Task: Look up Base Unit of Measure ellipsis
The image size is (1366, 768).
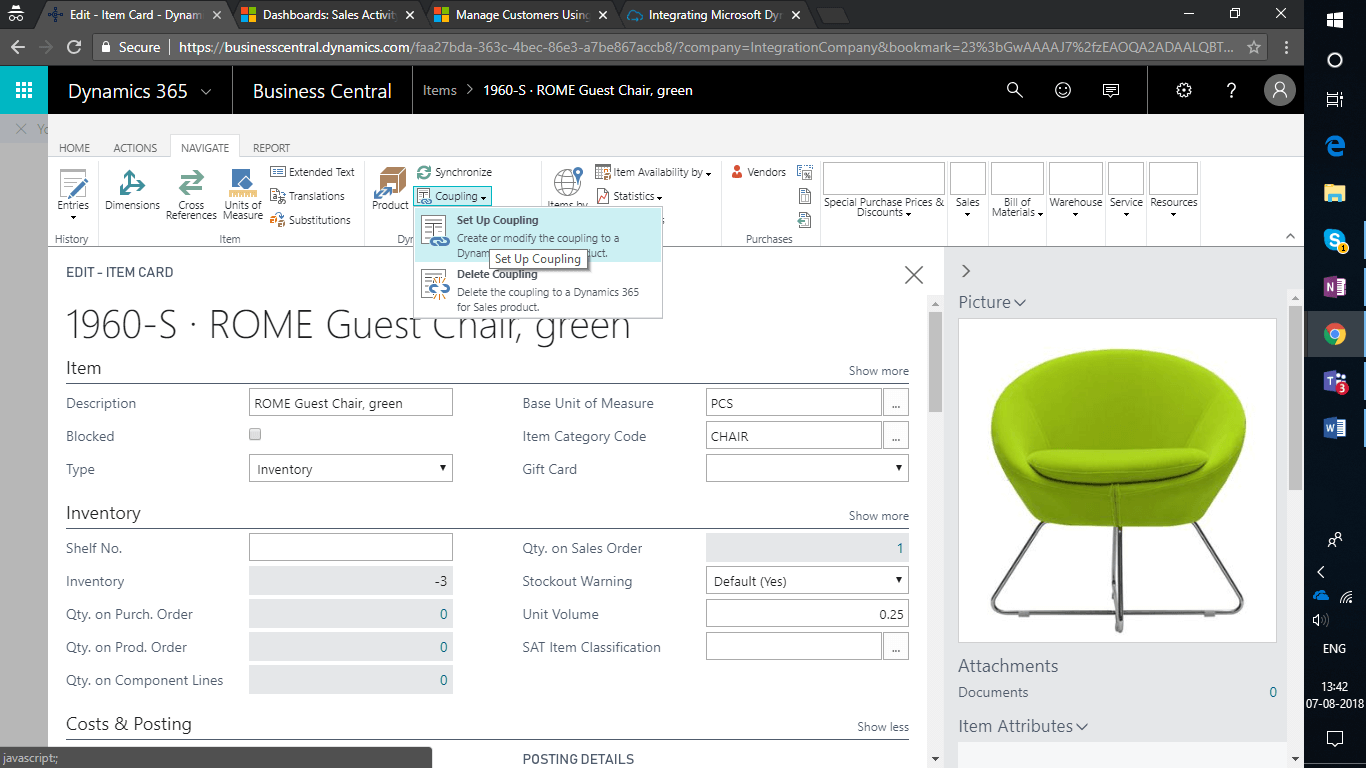Action: [896, 402]
